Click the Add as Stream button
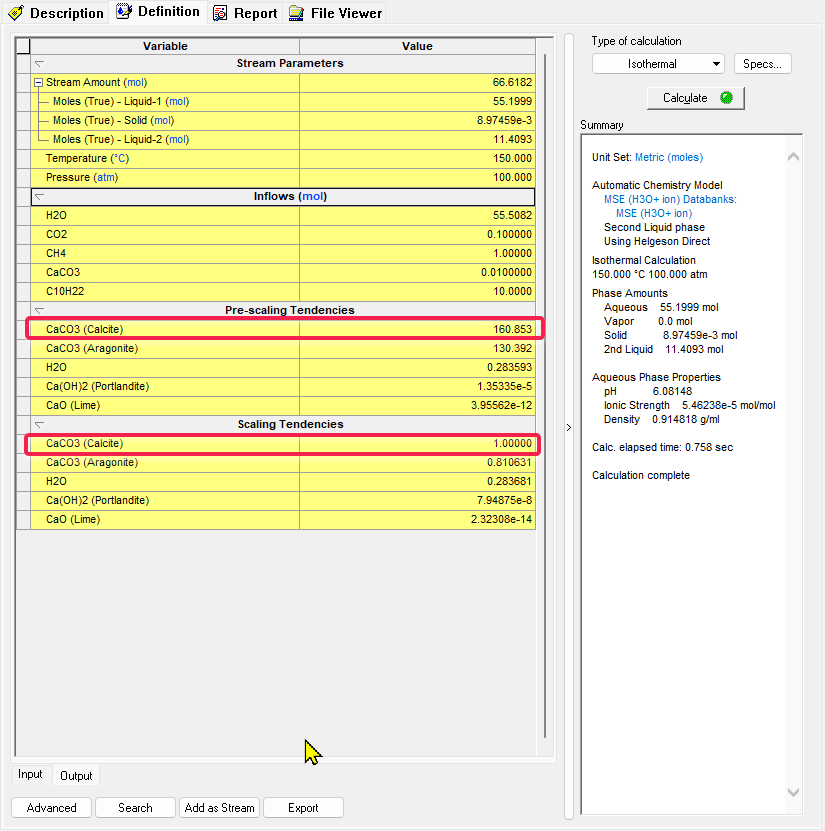The height and width of the screenshot is (831, 825). point(219,808)
